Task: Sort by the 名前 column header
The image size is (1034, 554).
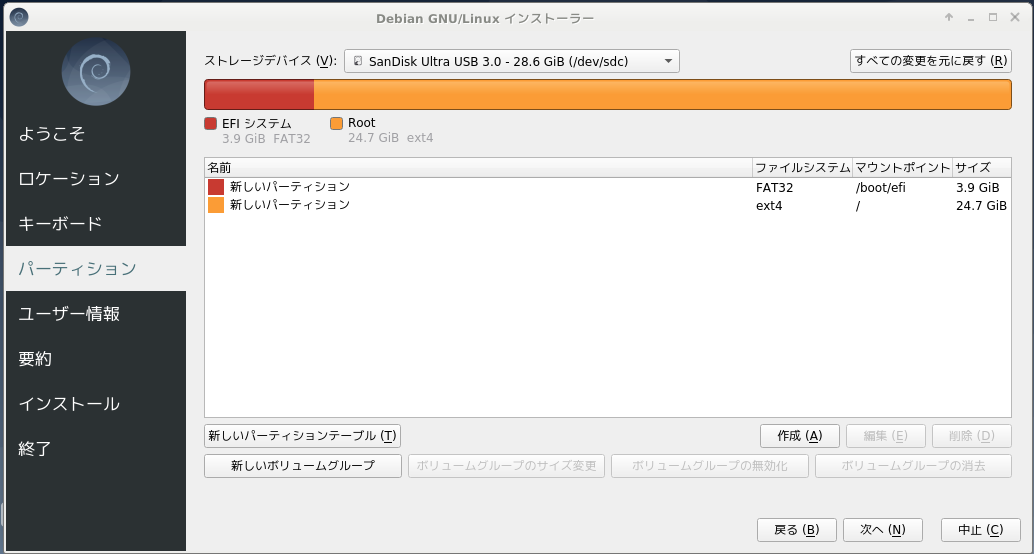Action: point(478,167)
